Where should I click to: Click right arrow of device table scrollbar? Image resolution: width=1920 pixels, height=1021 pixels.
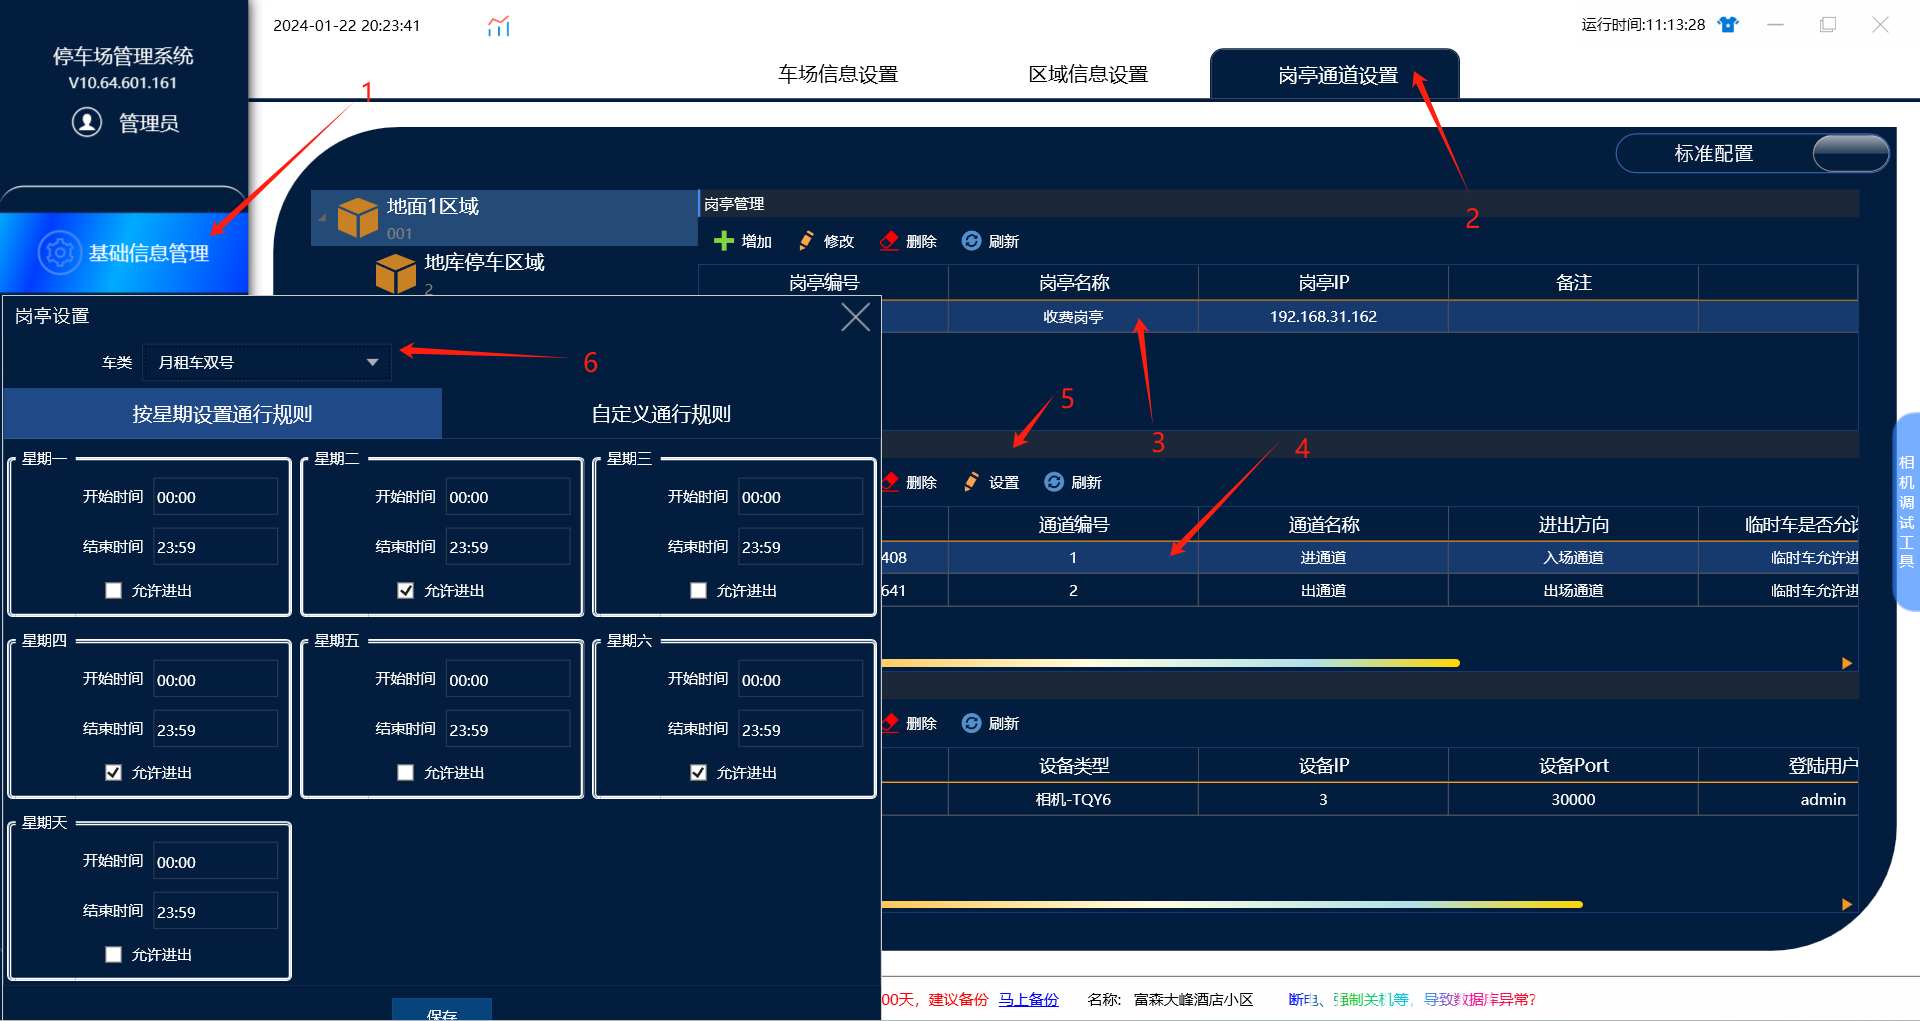pyautogui.click(x=1847, y=904)
